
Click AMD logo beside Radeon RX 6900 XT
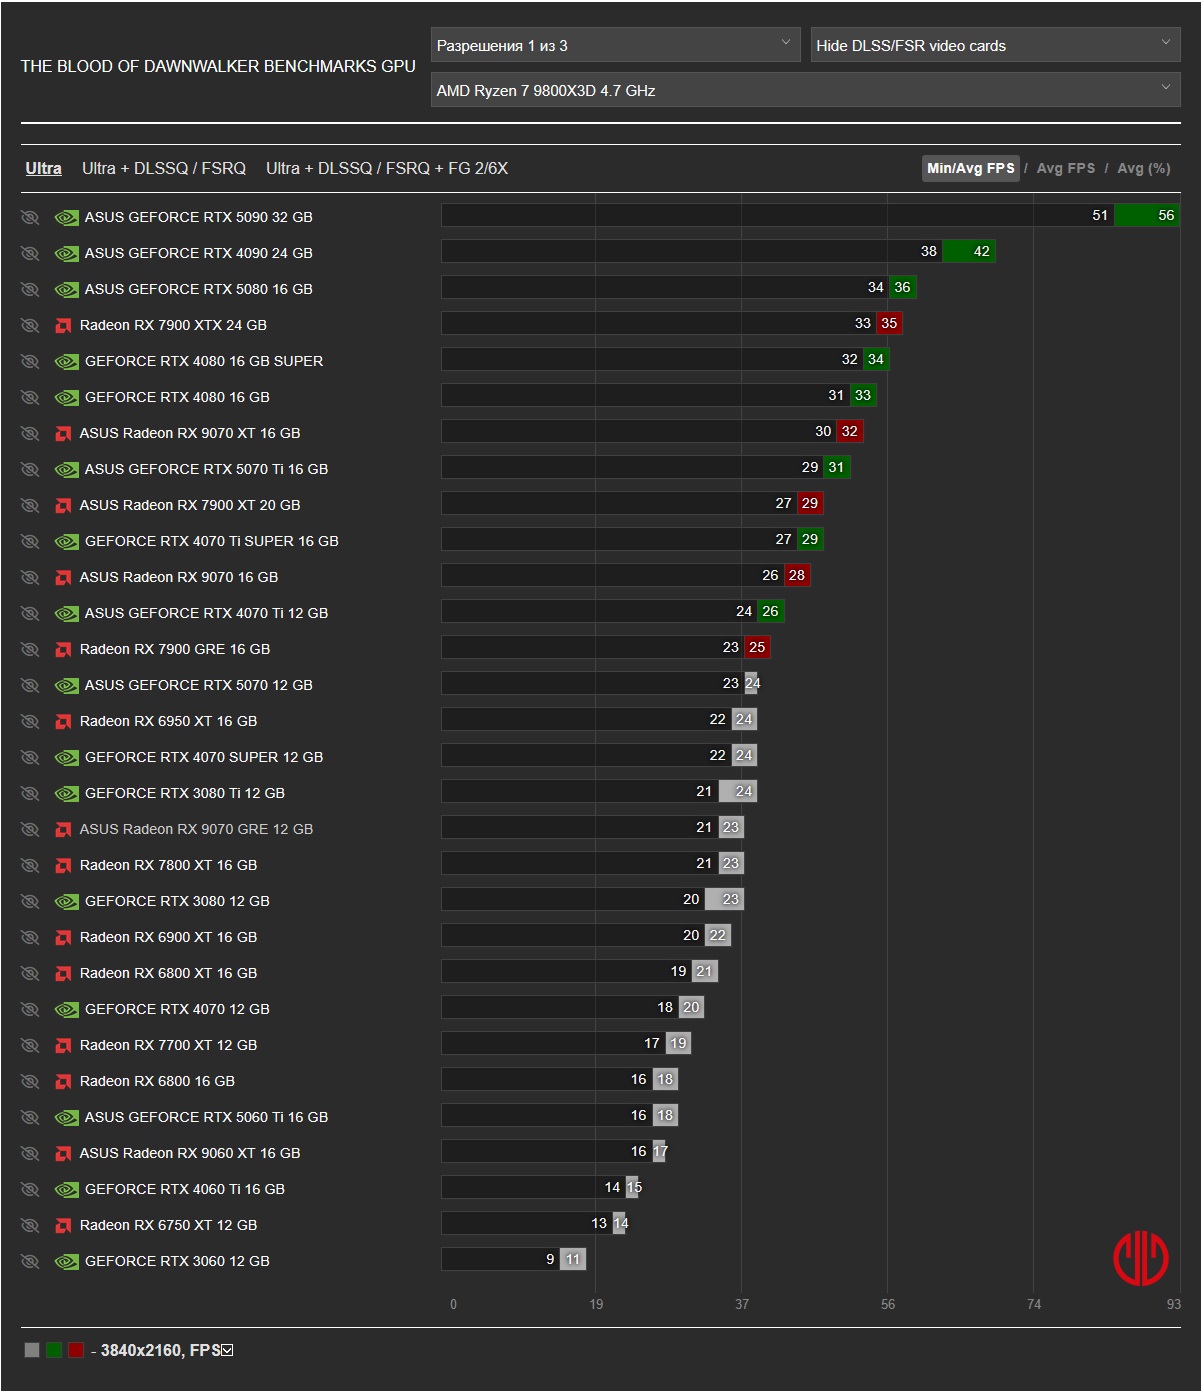63,937
